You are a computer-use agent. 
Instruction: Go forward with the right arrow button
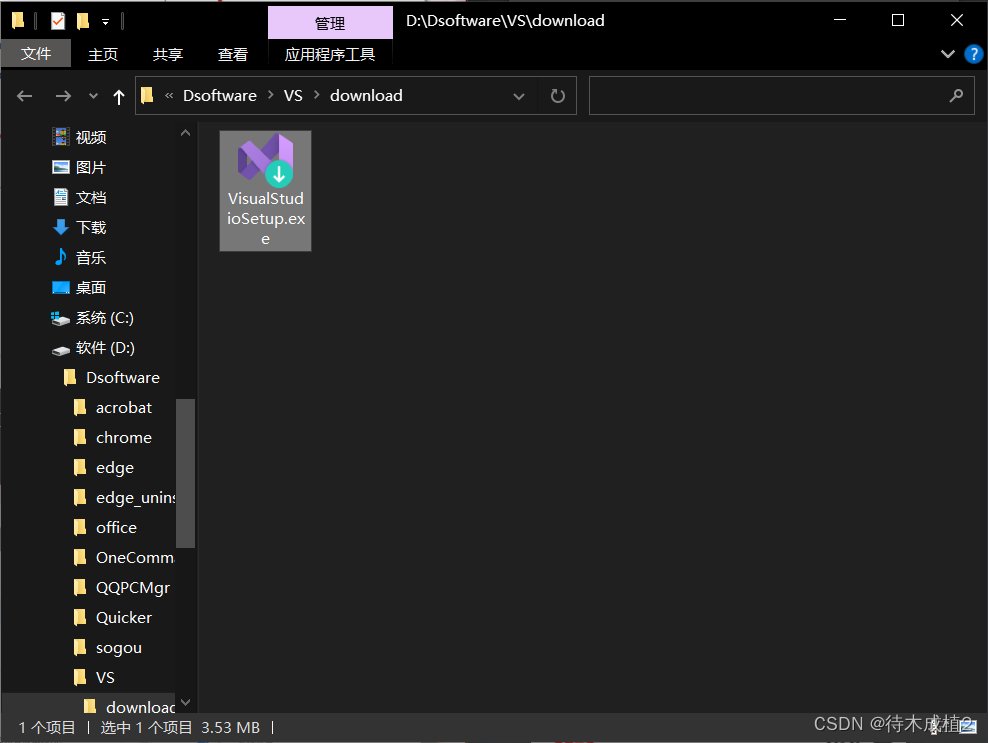tap(63, 96)
